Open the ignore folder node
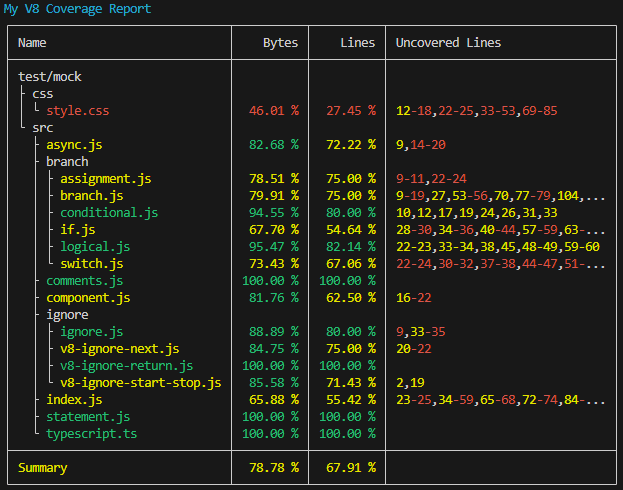This screenshot has width=623, height=490. pyautogui.click(x=67, y=315)
